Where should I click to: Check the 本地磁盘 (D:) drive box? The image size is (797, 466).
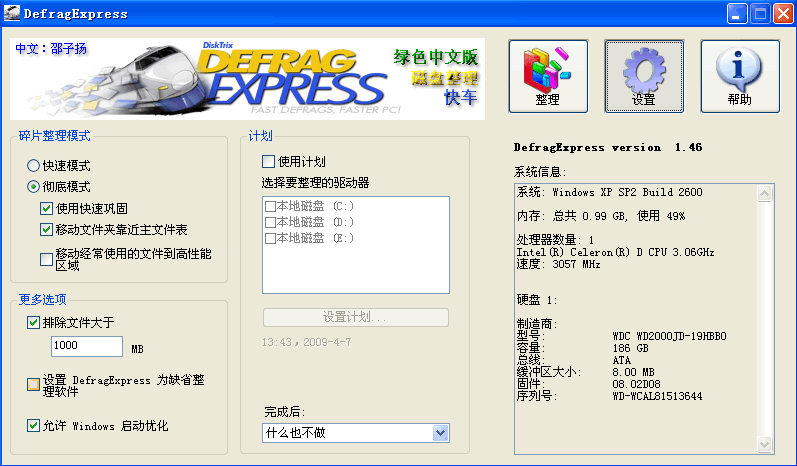click(x=270, y=222)
